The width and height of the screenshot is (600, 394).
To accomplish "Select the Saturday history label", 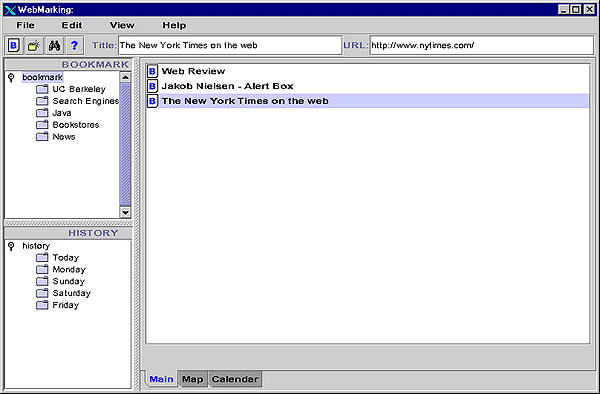I will pos(72,293).
